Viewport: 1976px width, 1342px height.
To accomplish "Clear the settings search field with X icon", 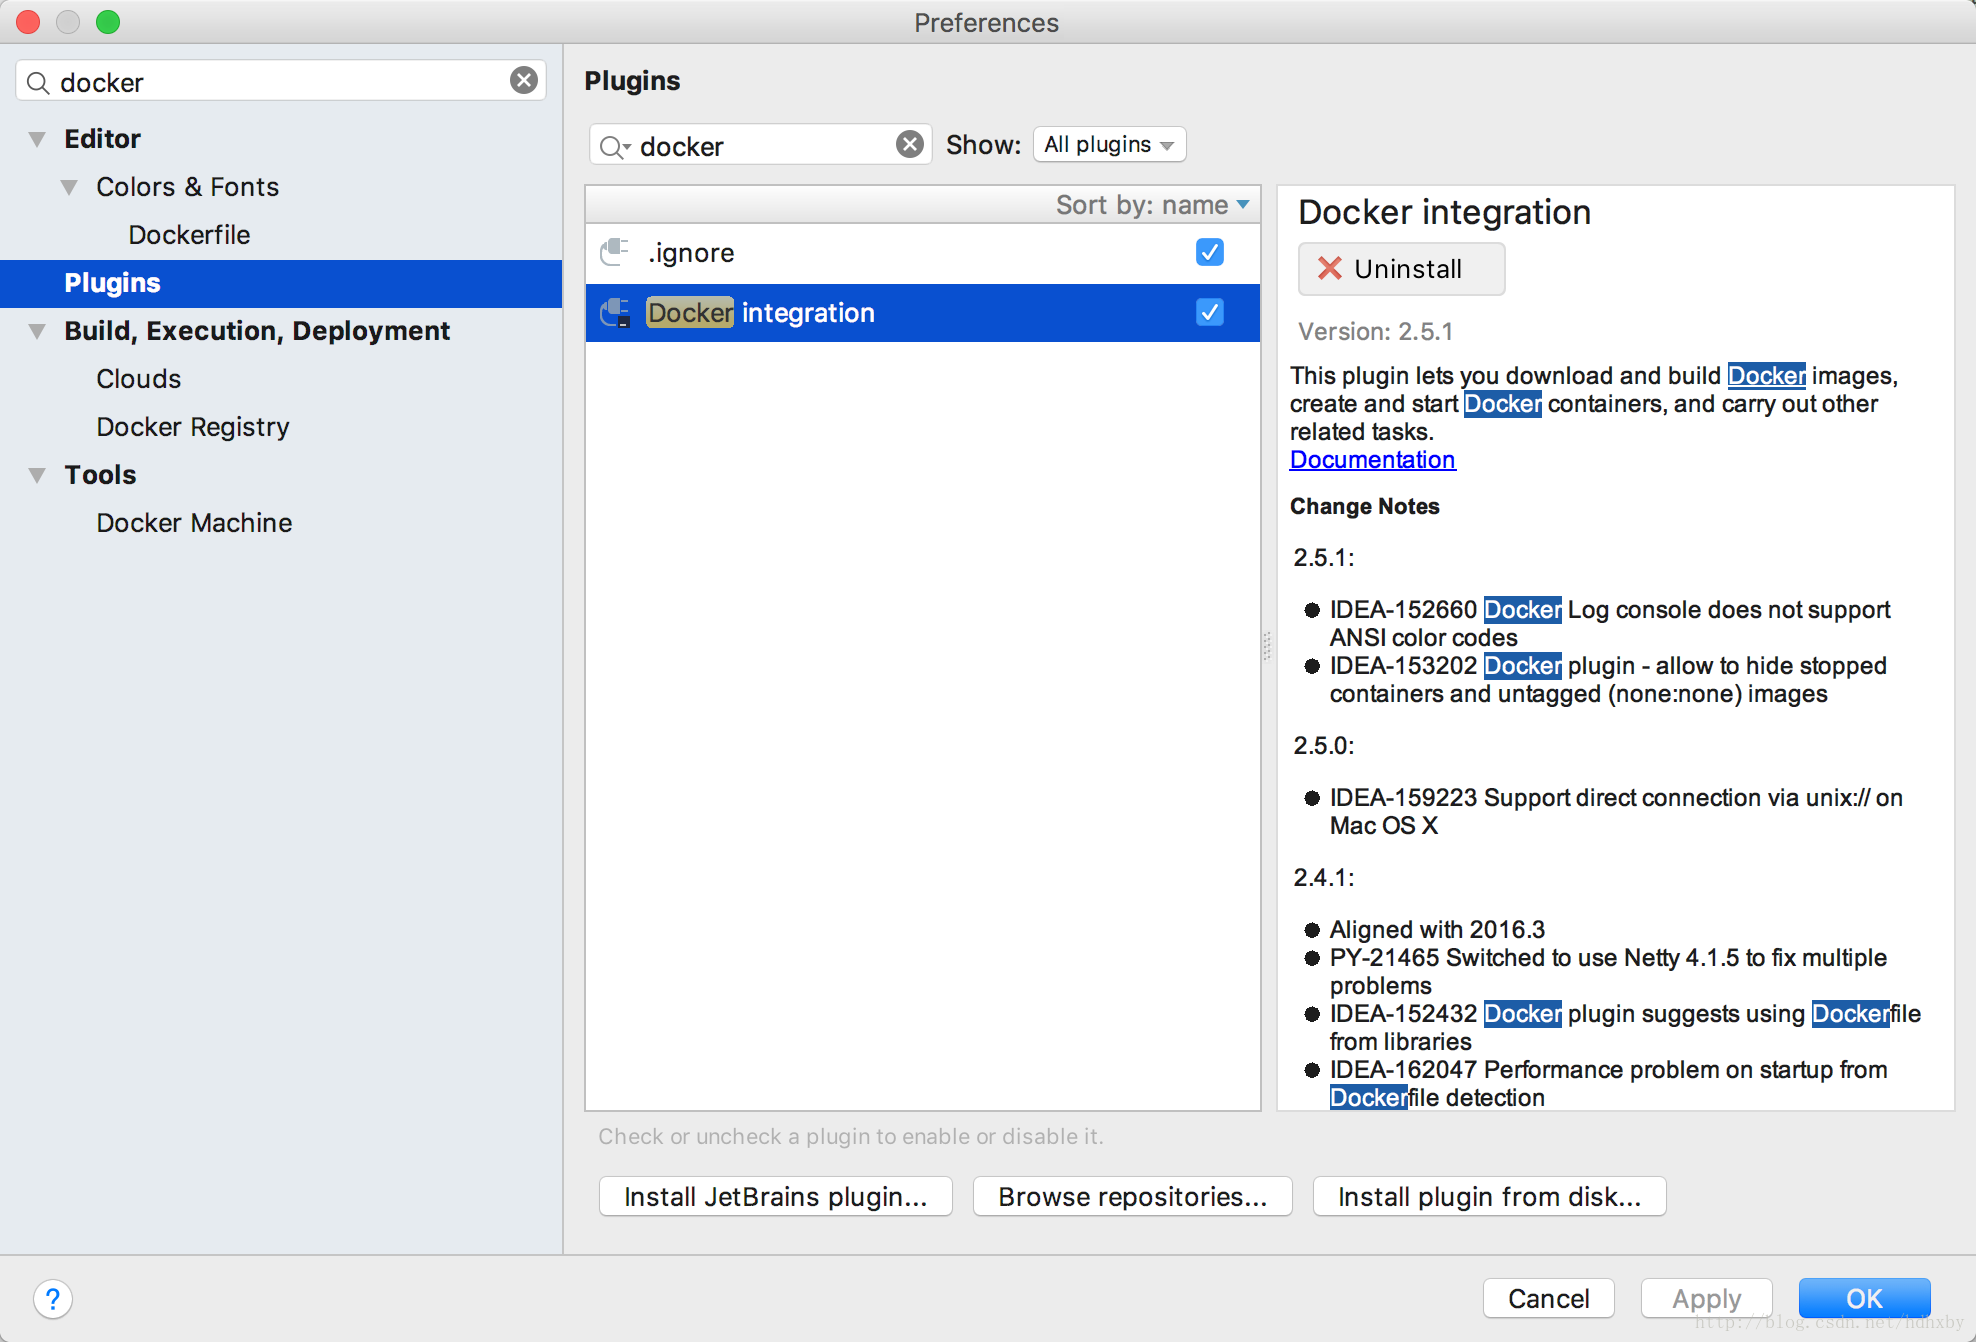I will coord(524,80).
